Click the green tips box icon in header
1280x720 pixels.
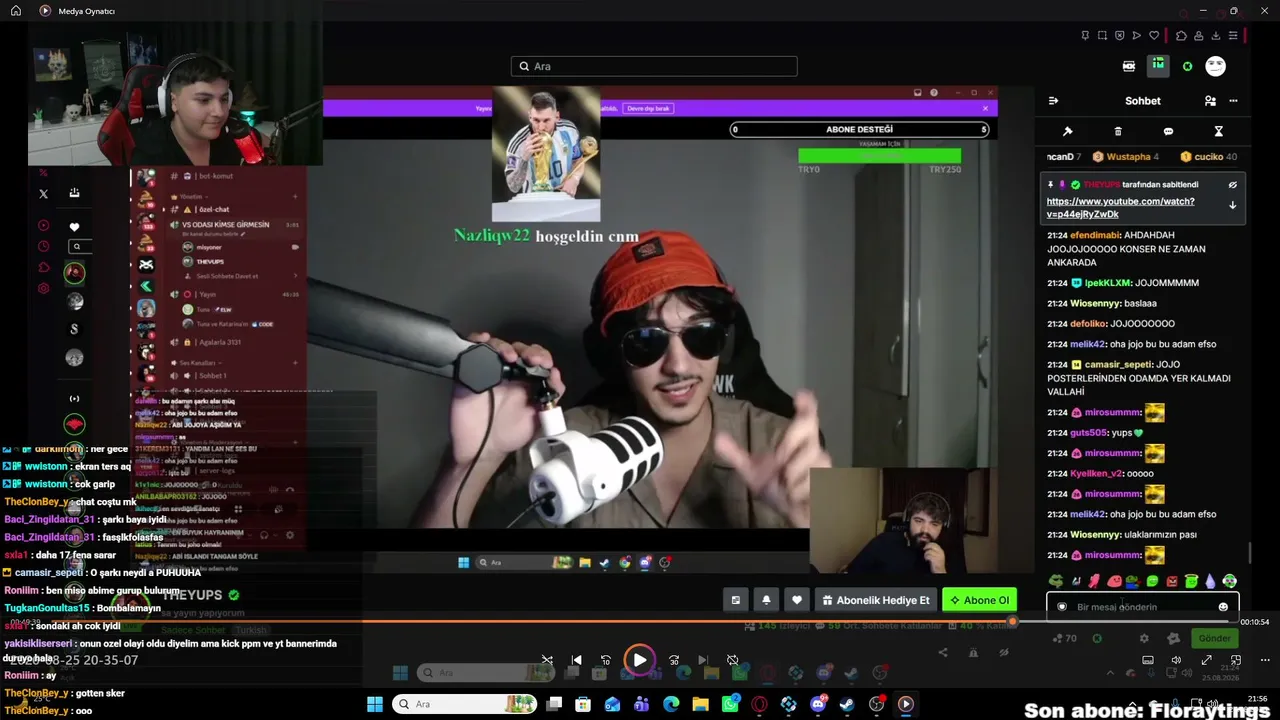click(1158, 66)
